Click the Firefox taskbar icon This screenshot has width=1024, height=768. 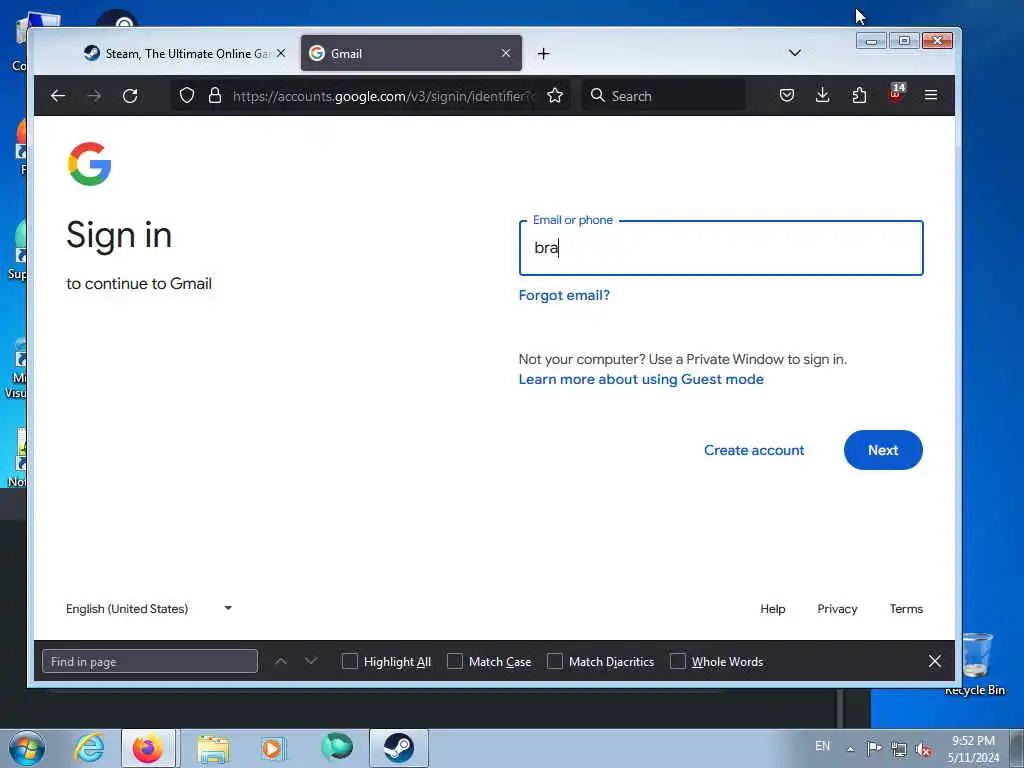(x=148, y=748)
